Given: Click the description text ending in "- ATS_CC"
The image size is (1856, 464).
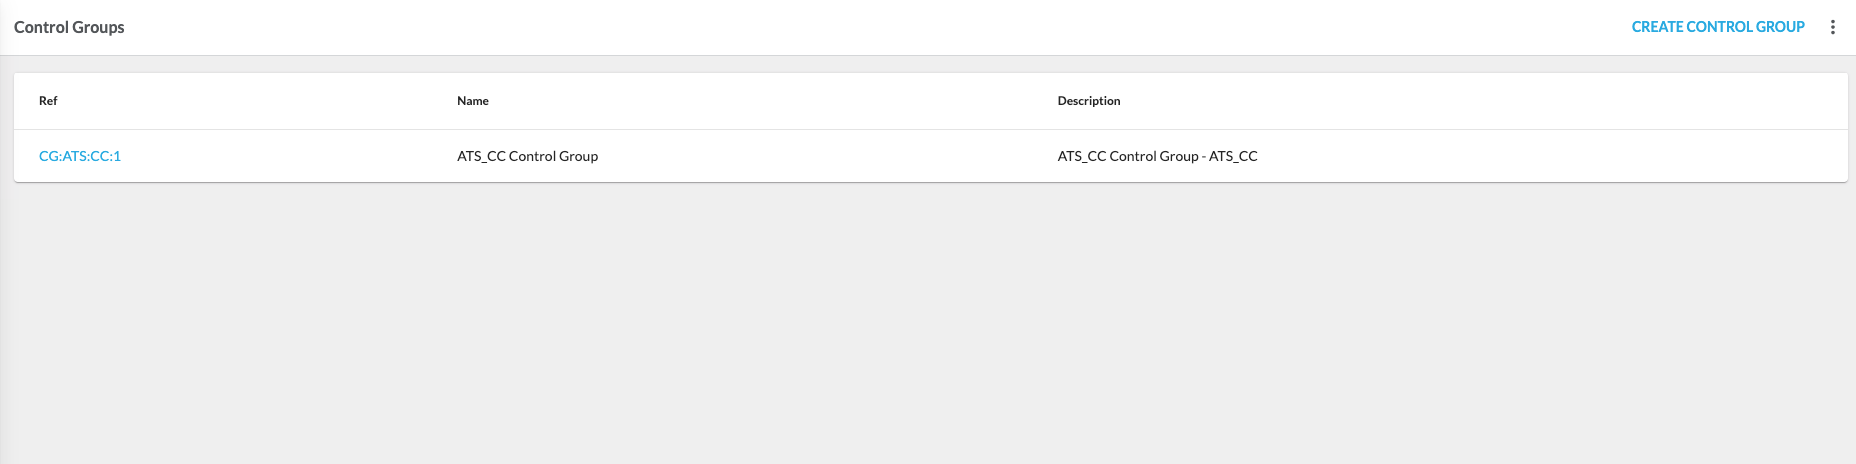Looking at the screenshot, I should click(x=1157, y=156).
